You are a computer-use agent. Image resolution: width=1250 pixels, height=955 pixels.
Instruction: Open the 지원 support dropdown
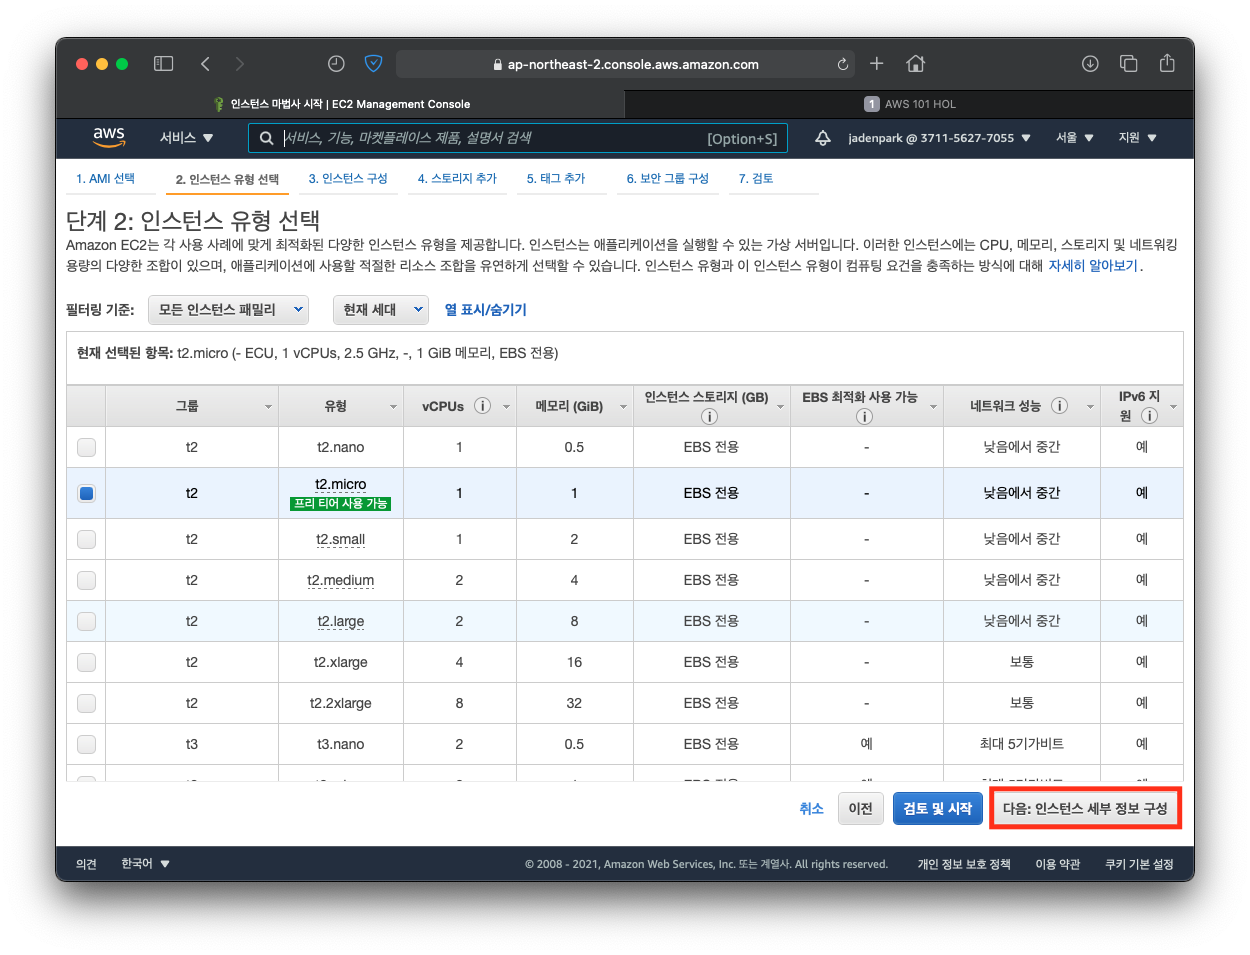click(x=1137, y=138)
